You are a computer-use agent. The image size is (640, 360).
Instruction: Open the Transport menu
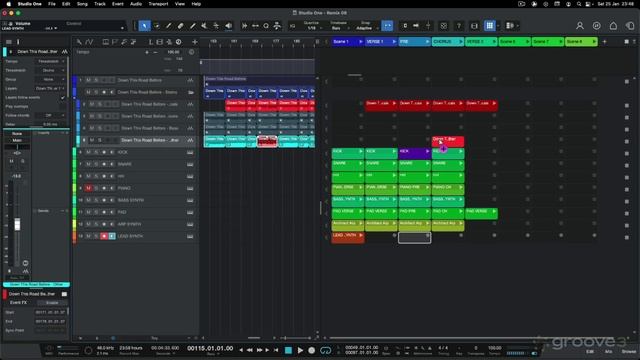pyautogui.click(x=158, y=4)
